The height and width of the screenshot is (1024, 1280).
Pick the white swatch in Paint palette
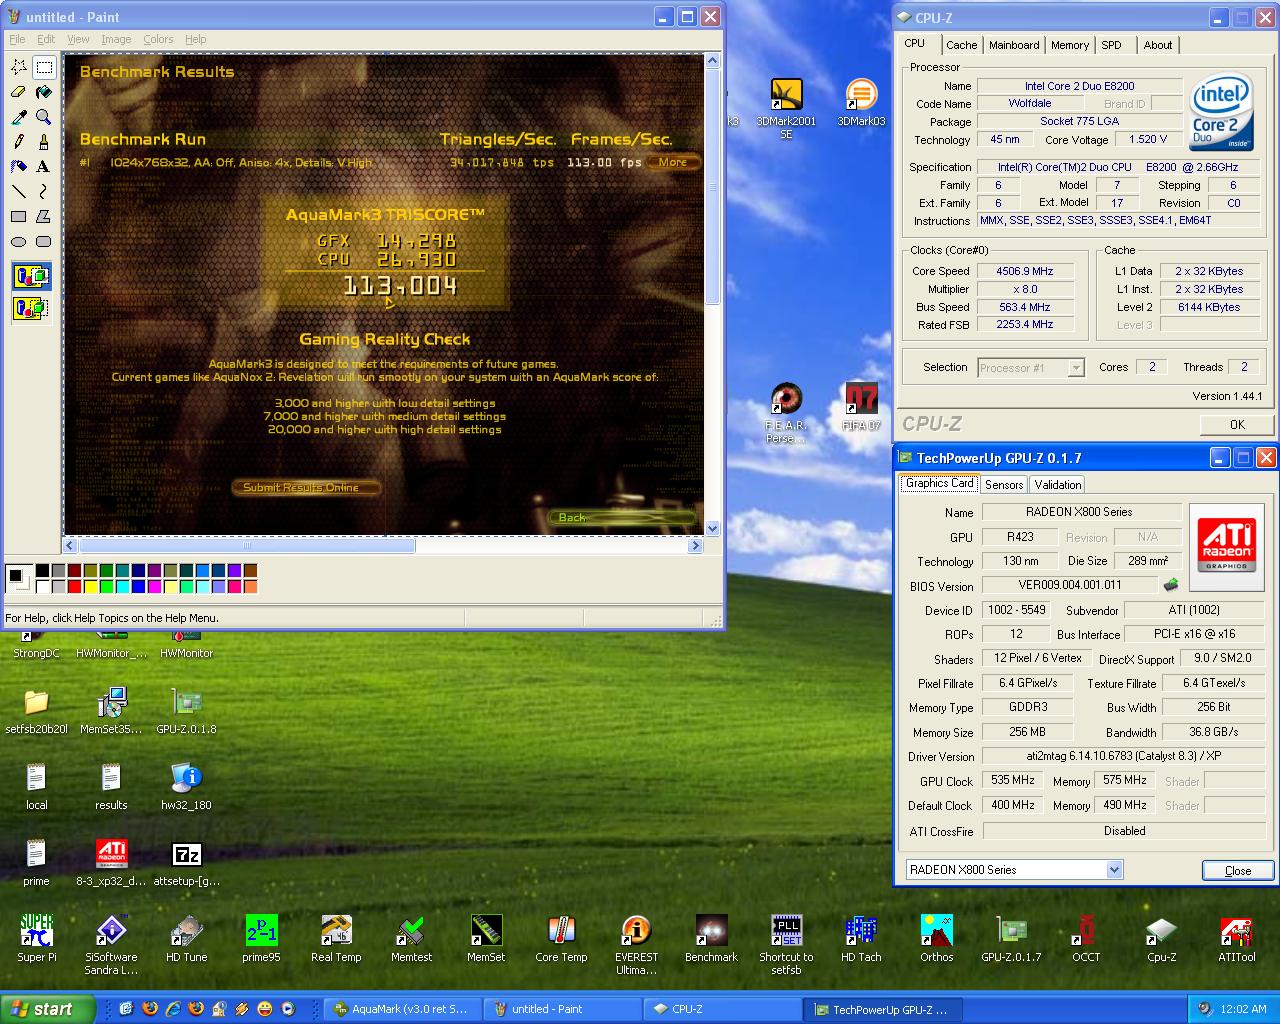(x=43, y=587)
